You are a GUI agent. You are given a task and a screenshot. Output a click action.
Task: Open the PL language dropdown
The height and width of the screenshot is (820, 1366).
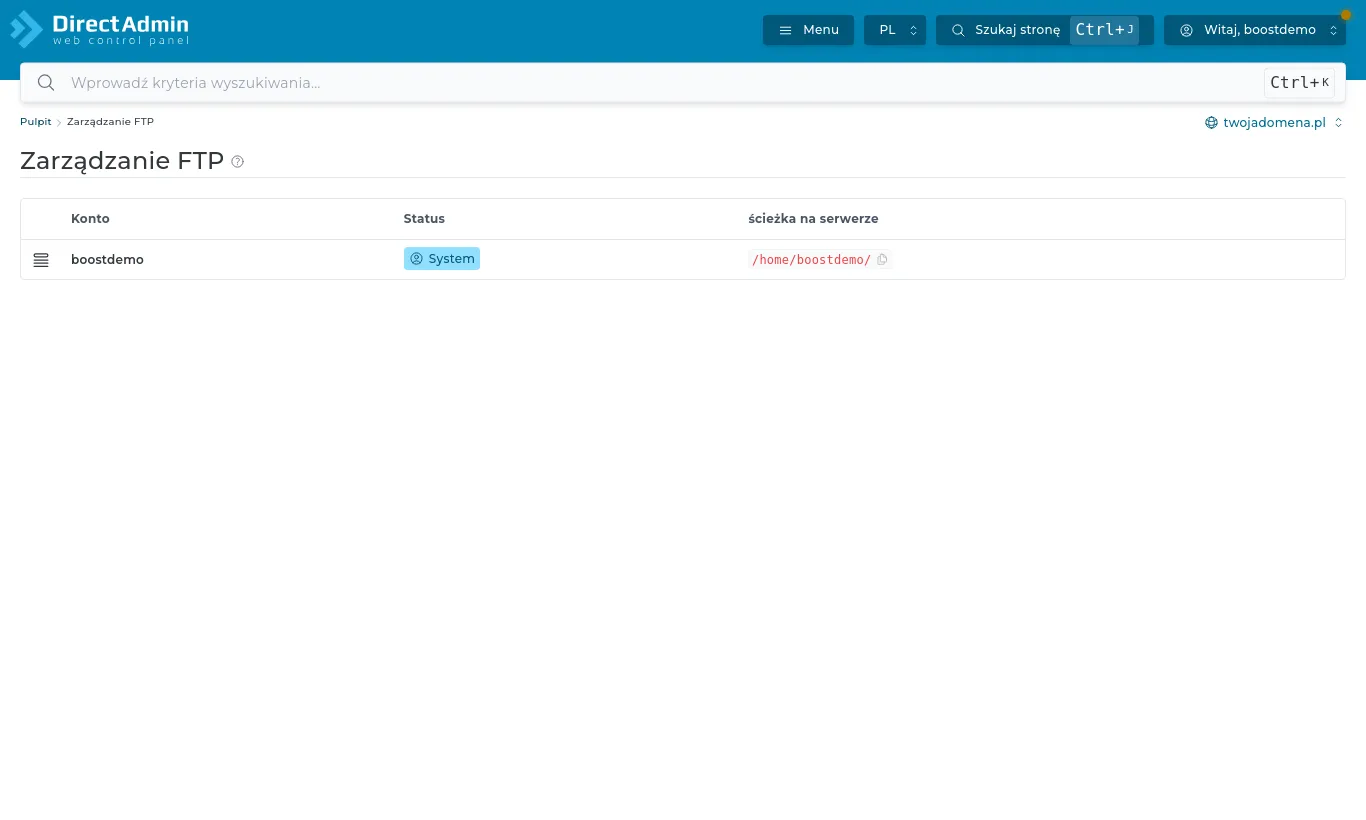[895, 30]
